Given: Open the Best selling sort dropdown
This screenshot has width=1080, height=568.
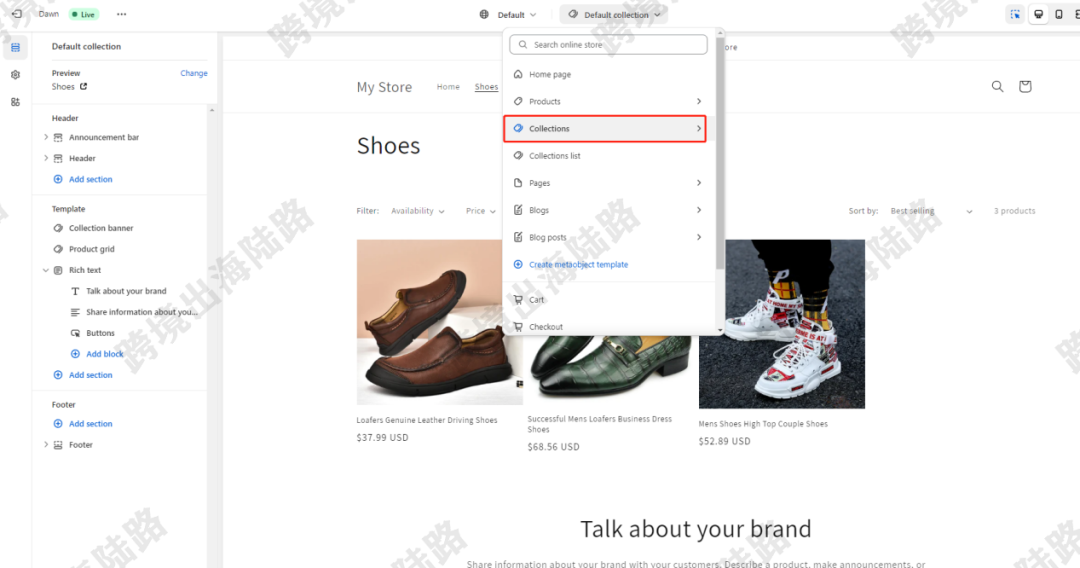Looking at the screenshot, I should [931, 211].
